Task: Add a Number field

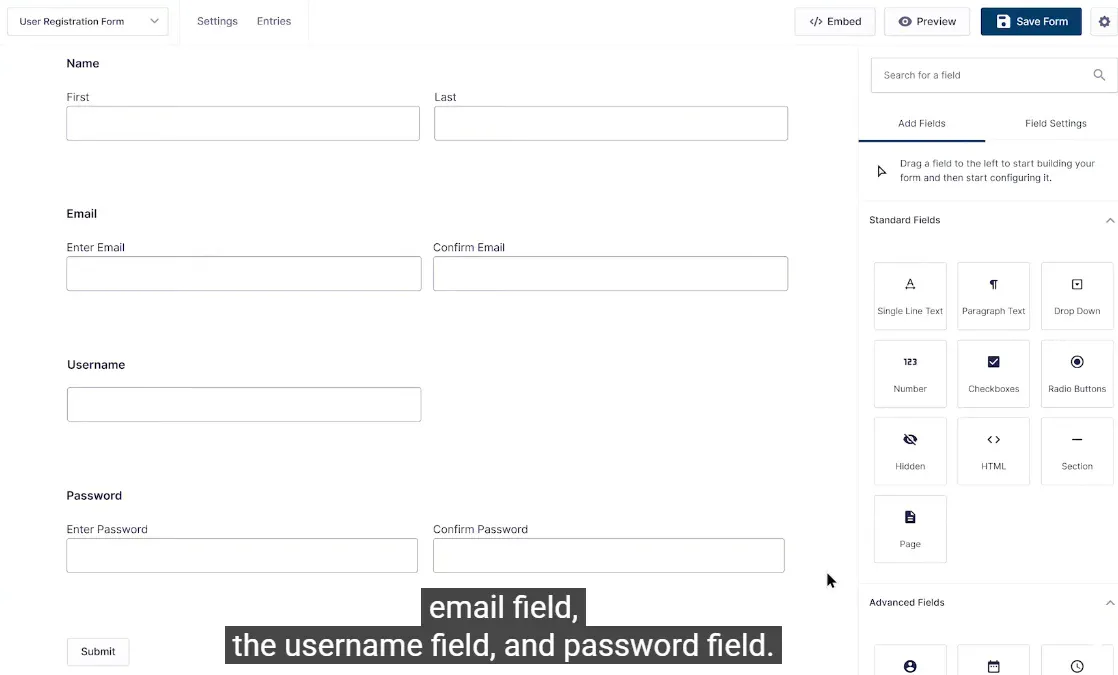Action: 910,374
